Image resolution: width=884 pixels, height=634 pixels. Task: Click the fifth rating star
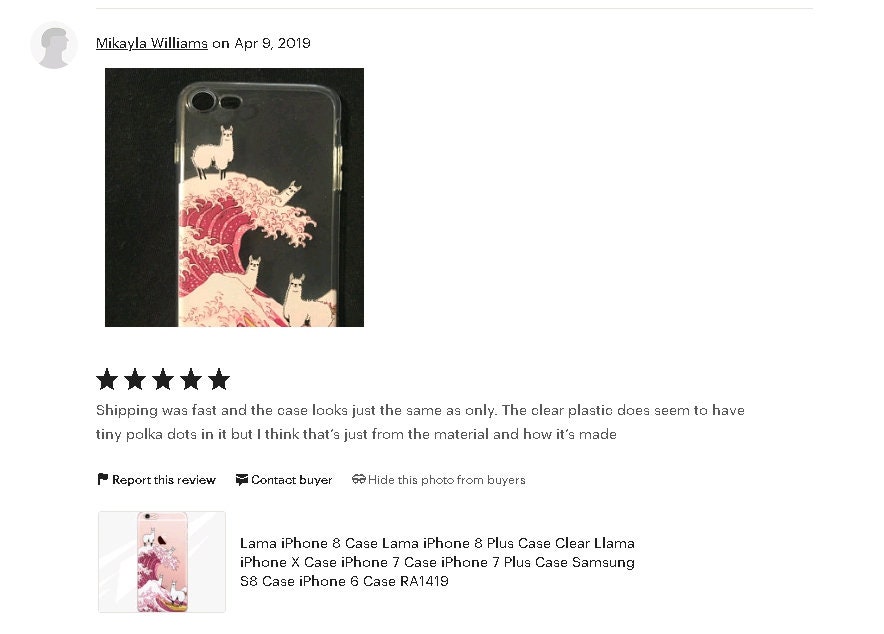pos(219,379)
